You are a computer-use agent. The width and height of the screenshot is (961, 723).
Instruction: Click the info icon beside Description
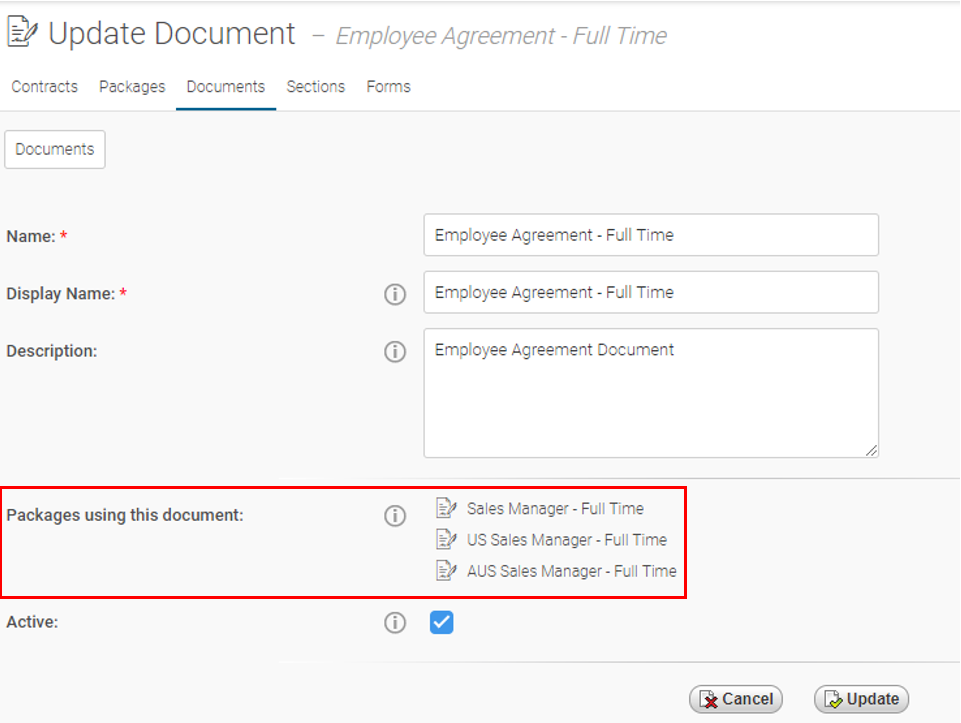tap(395, 351)
